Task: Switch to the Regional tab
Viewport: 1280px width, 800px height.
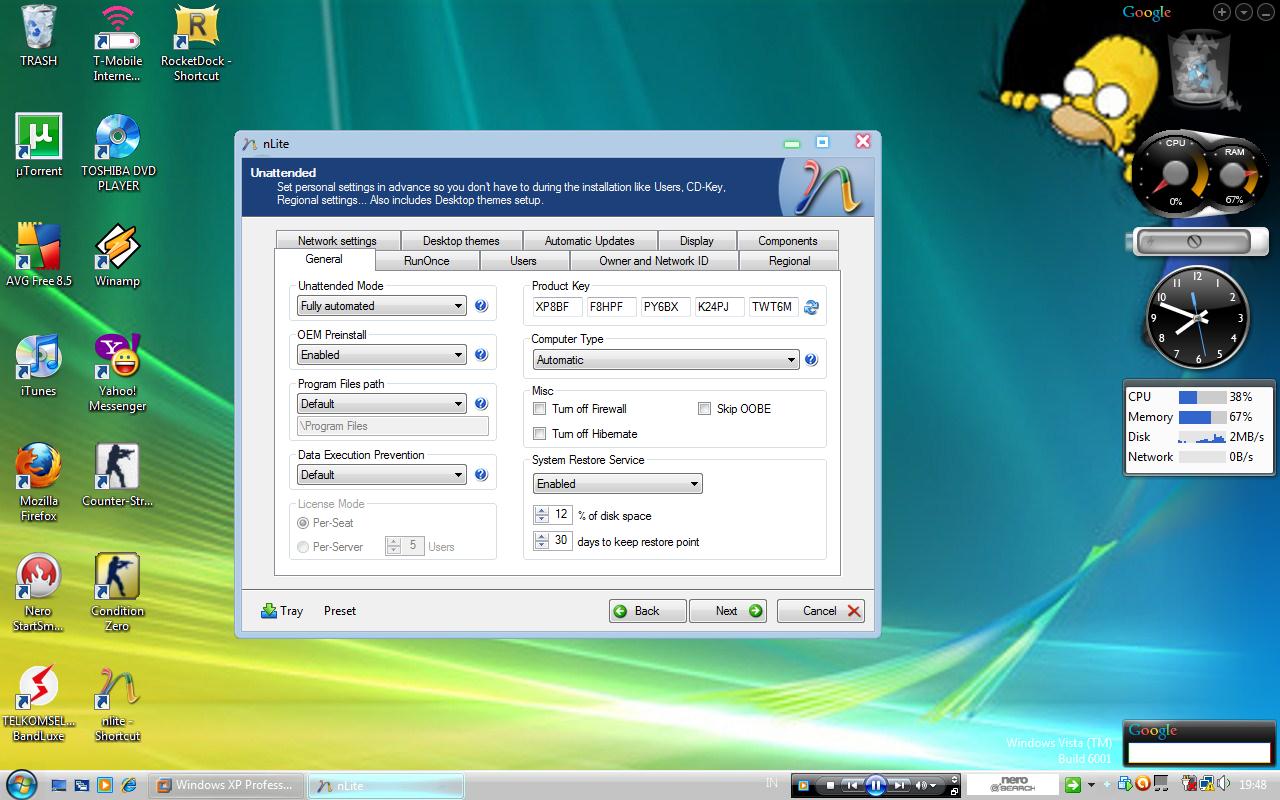Action: [x=790, y=261]
